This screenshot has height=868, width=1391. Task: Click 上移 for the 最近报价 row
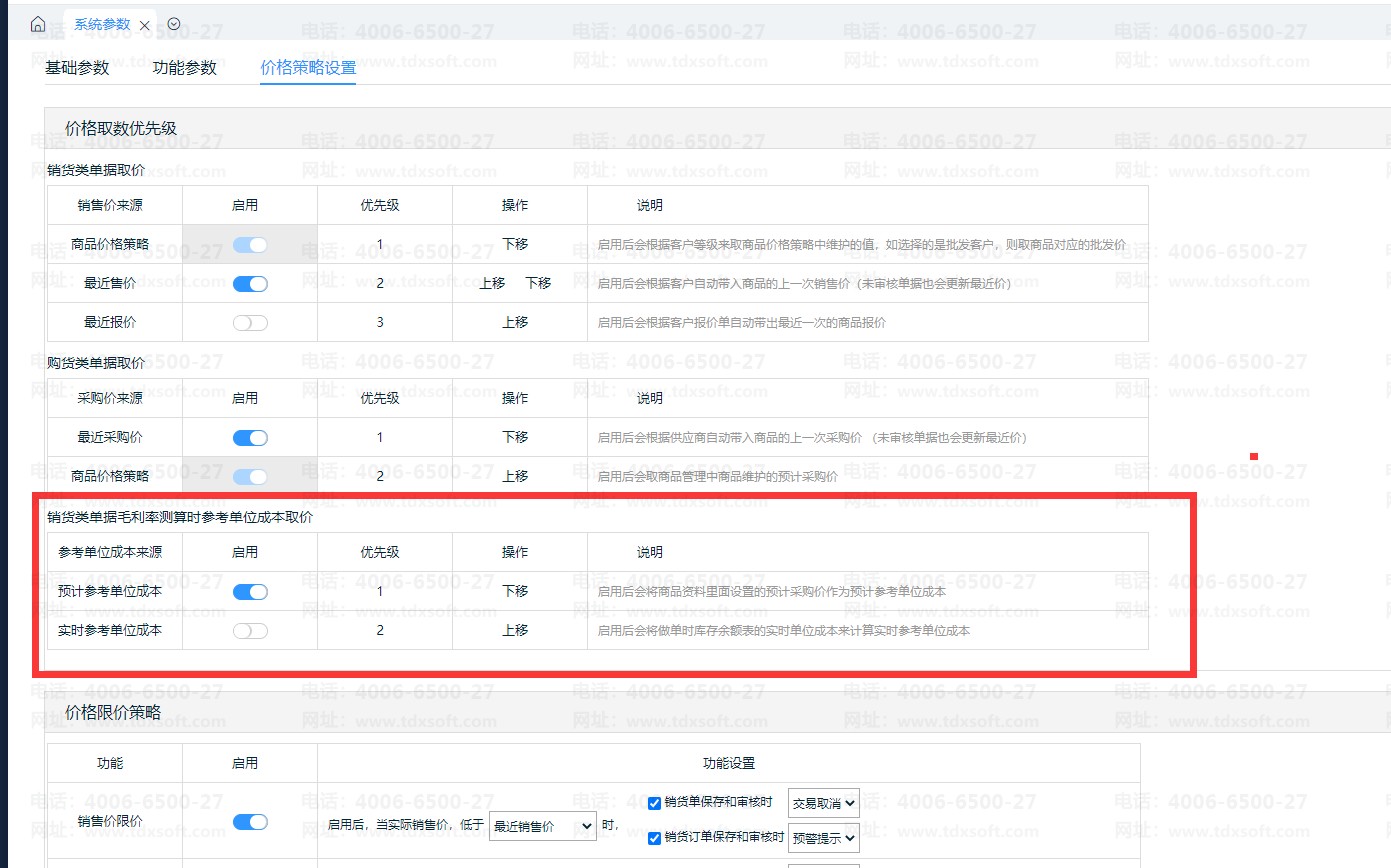click(515, 323)
